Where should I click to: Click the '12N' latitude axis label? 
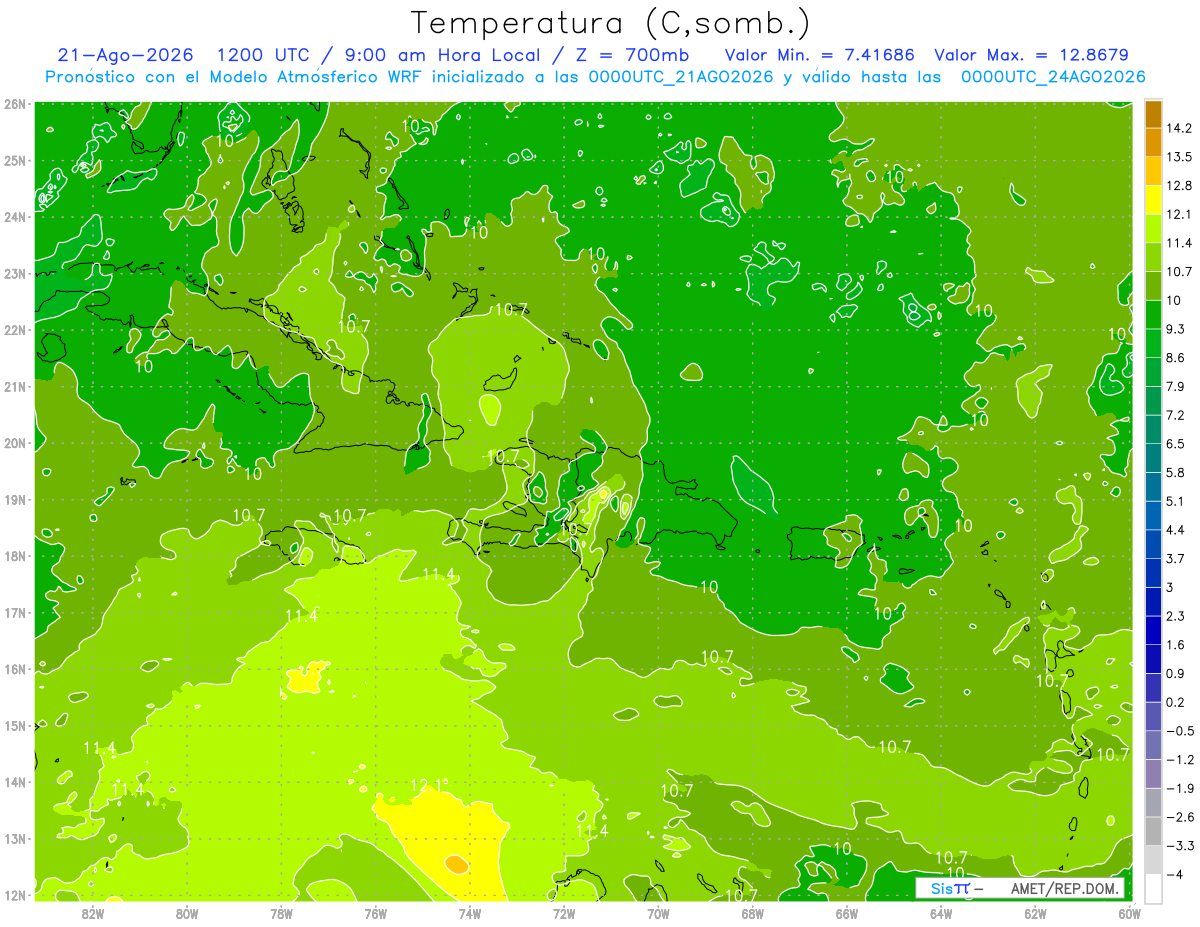coord(15,895)
